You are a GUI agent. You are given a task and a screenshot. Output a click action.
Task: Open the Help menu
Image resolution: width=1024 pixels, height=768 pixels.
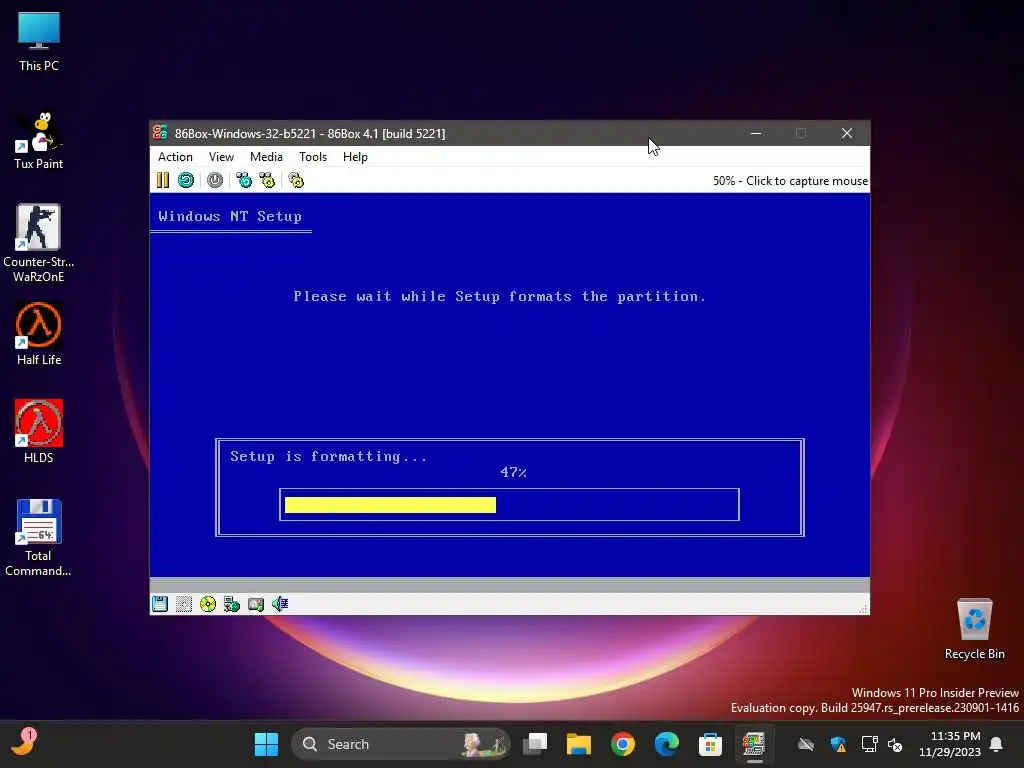click(x=355, y=157)
